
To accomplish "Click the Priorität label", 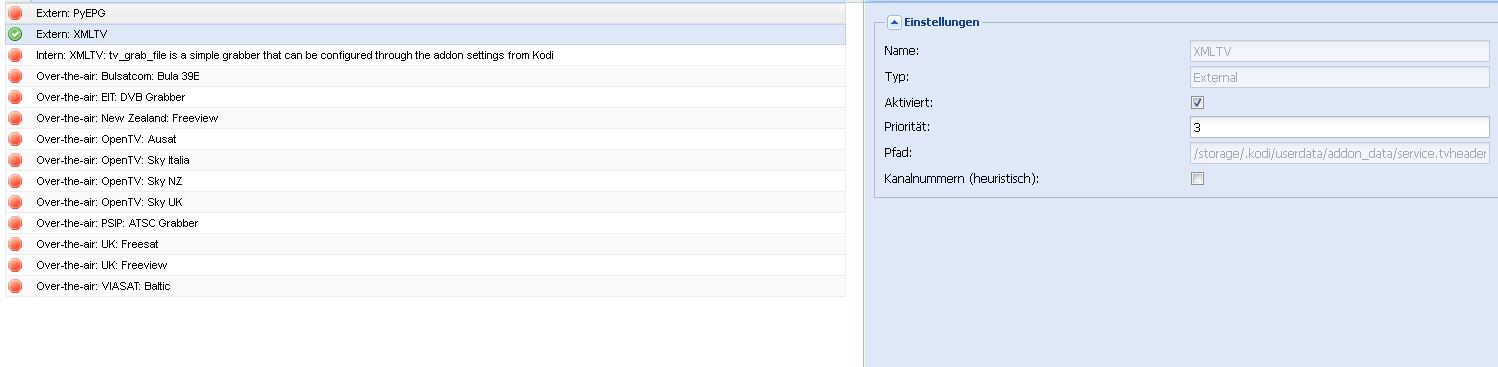I will [x=907, y=128].
